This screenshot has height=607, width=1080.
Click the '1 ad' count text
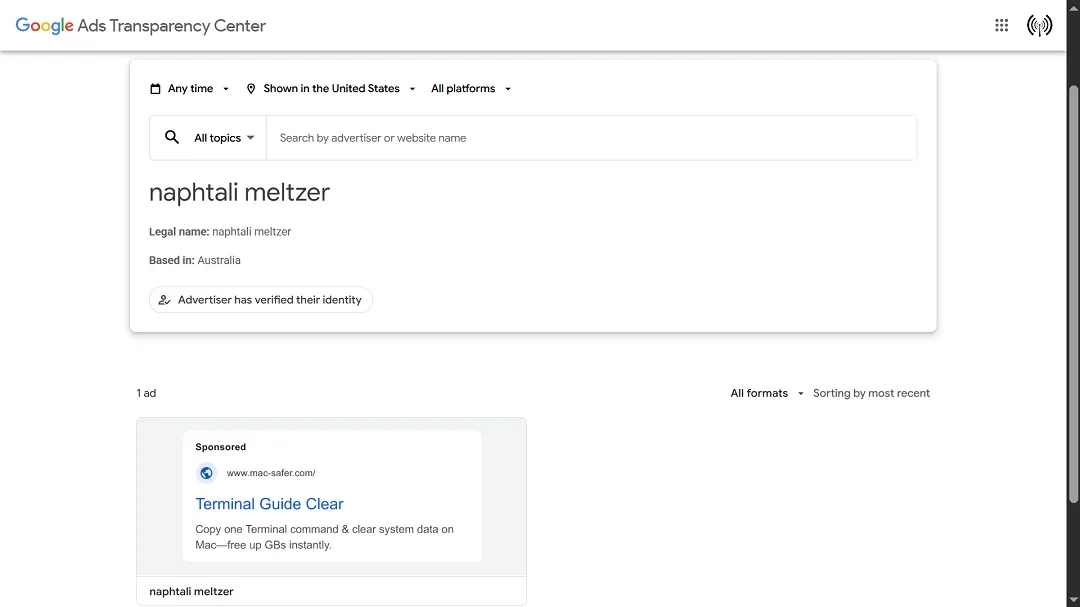[x=146, y=393]
